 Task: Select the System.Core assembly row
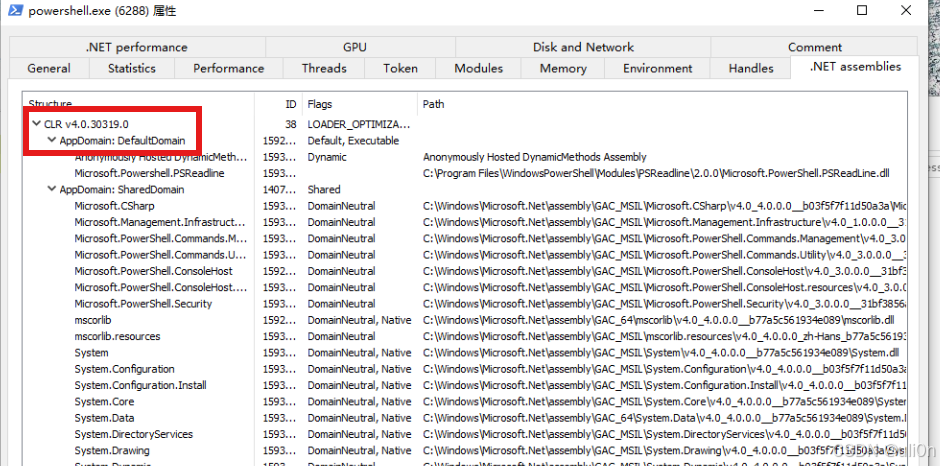click(465, 401)
